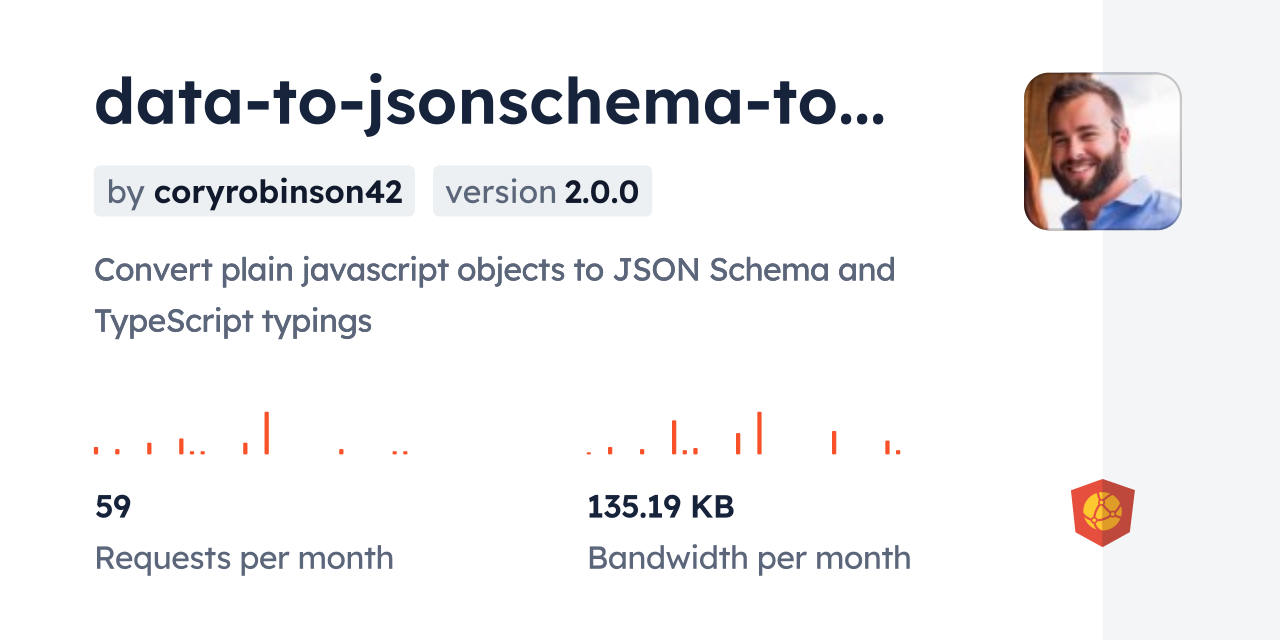
Task: Click the Requests per month label
Action: click(x=244, y=557)
